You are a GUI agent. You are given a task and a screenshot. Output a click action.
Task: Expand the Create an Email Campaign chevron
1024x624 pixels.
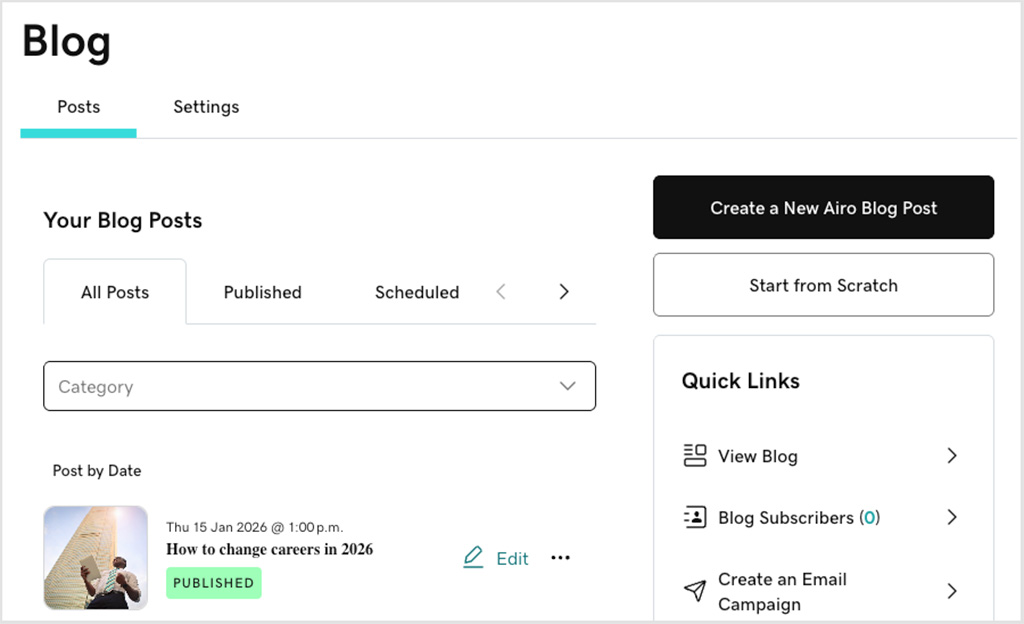950,591
